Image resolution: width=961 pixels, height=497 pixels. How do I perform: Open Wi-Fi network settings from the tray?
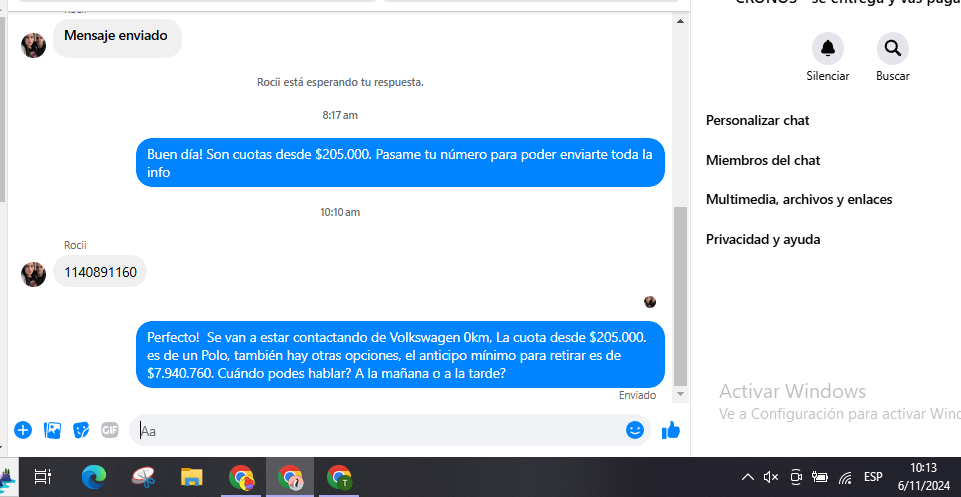(x=845, y=477)
